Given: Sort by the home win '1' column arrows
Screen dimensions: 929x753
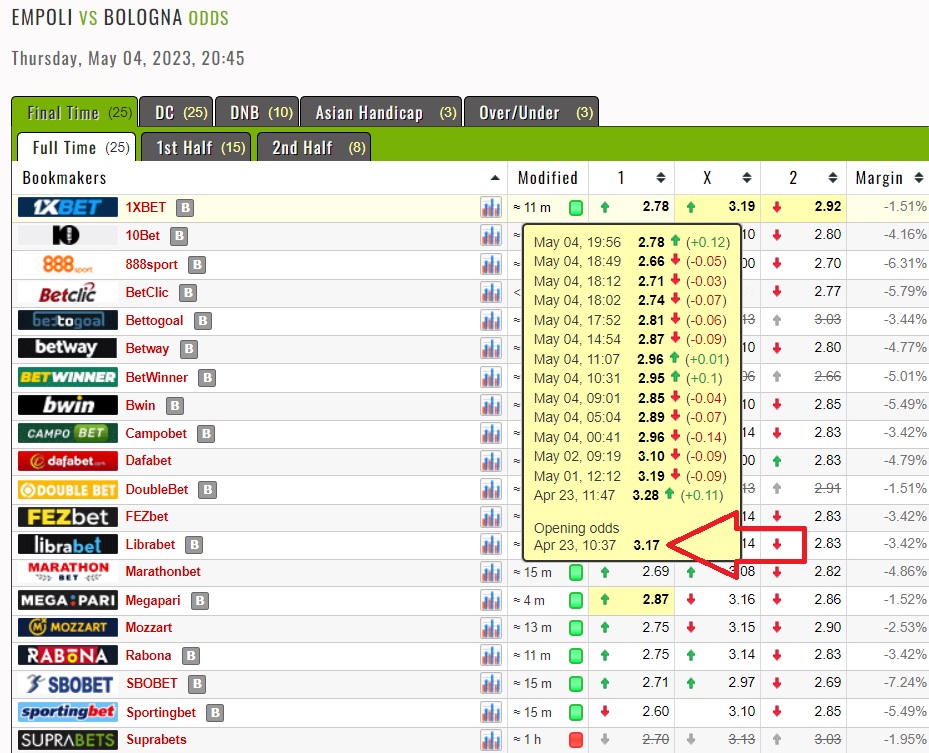Looking at the screenshot, I should [661, 178].
